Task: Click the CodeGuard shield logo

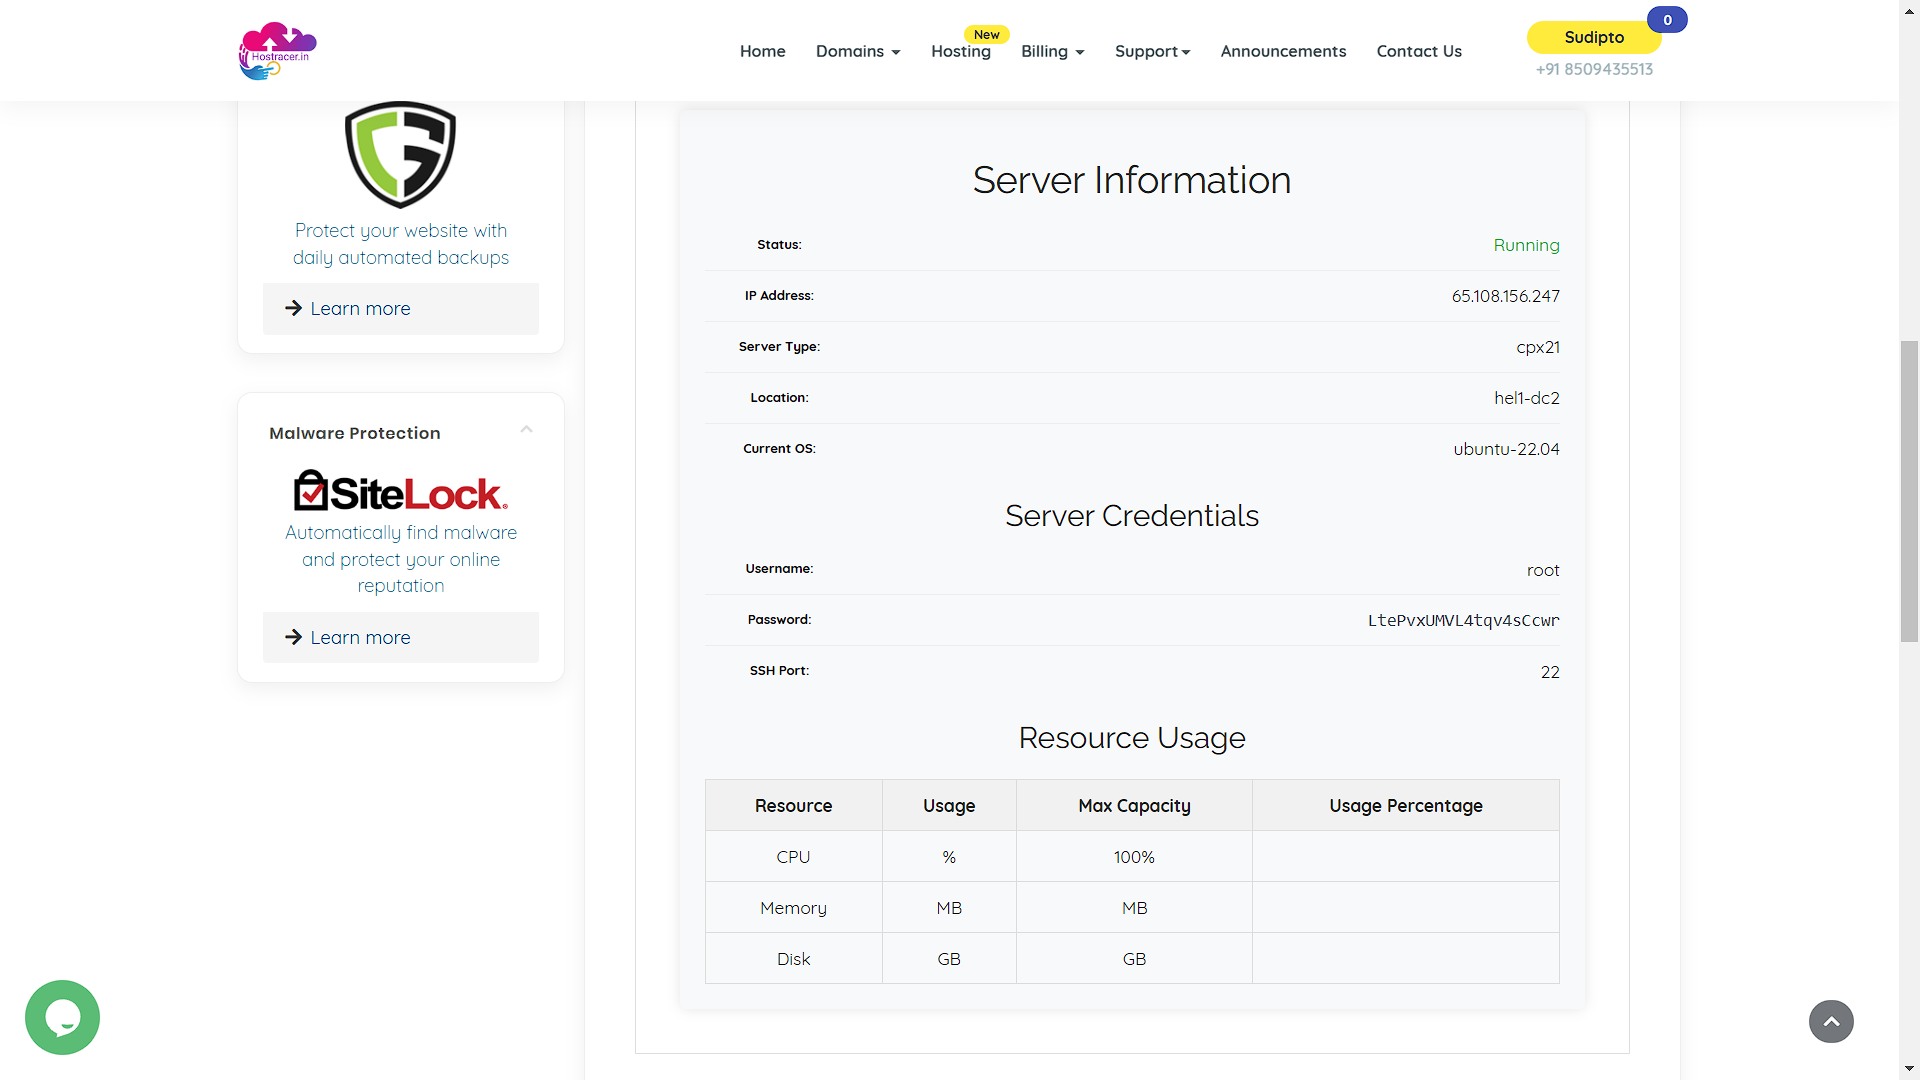Action: point(400,154)
